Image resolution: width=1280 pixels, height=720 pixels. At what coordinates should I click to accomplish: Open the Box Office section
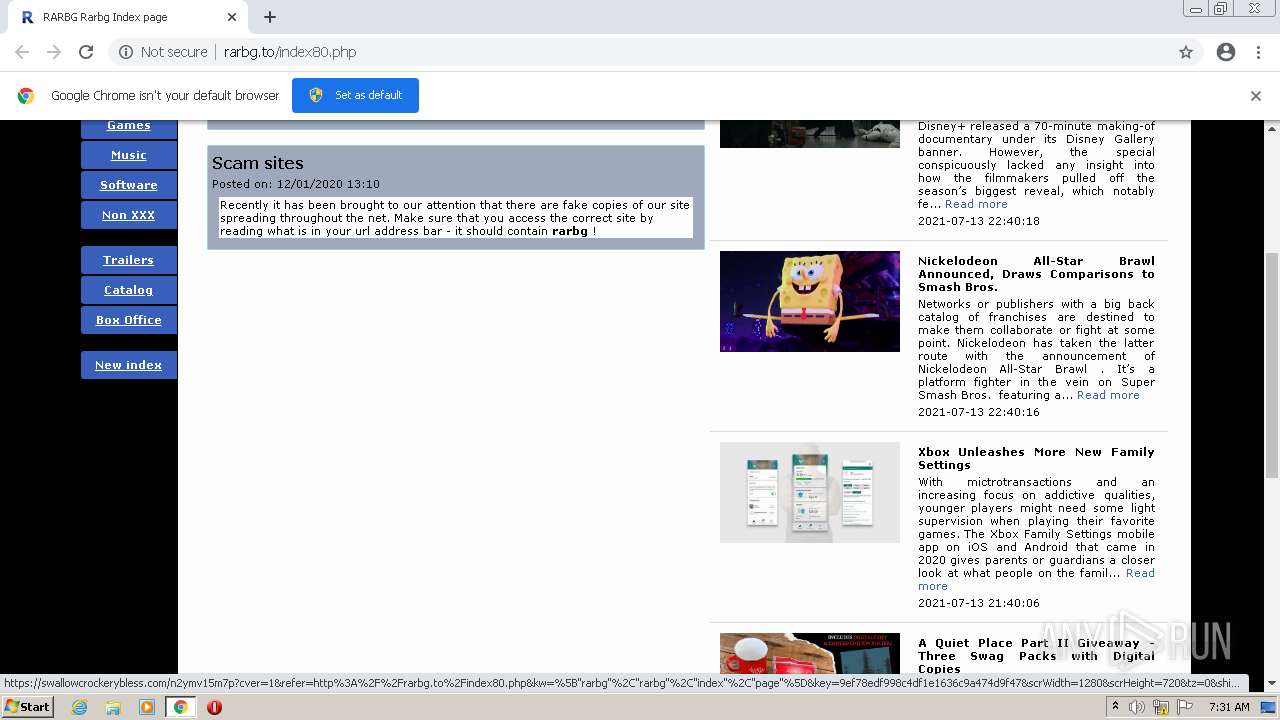click(129, 320)
